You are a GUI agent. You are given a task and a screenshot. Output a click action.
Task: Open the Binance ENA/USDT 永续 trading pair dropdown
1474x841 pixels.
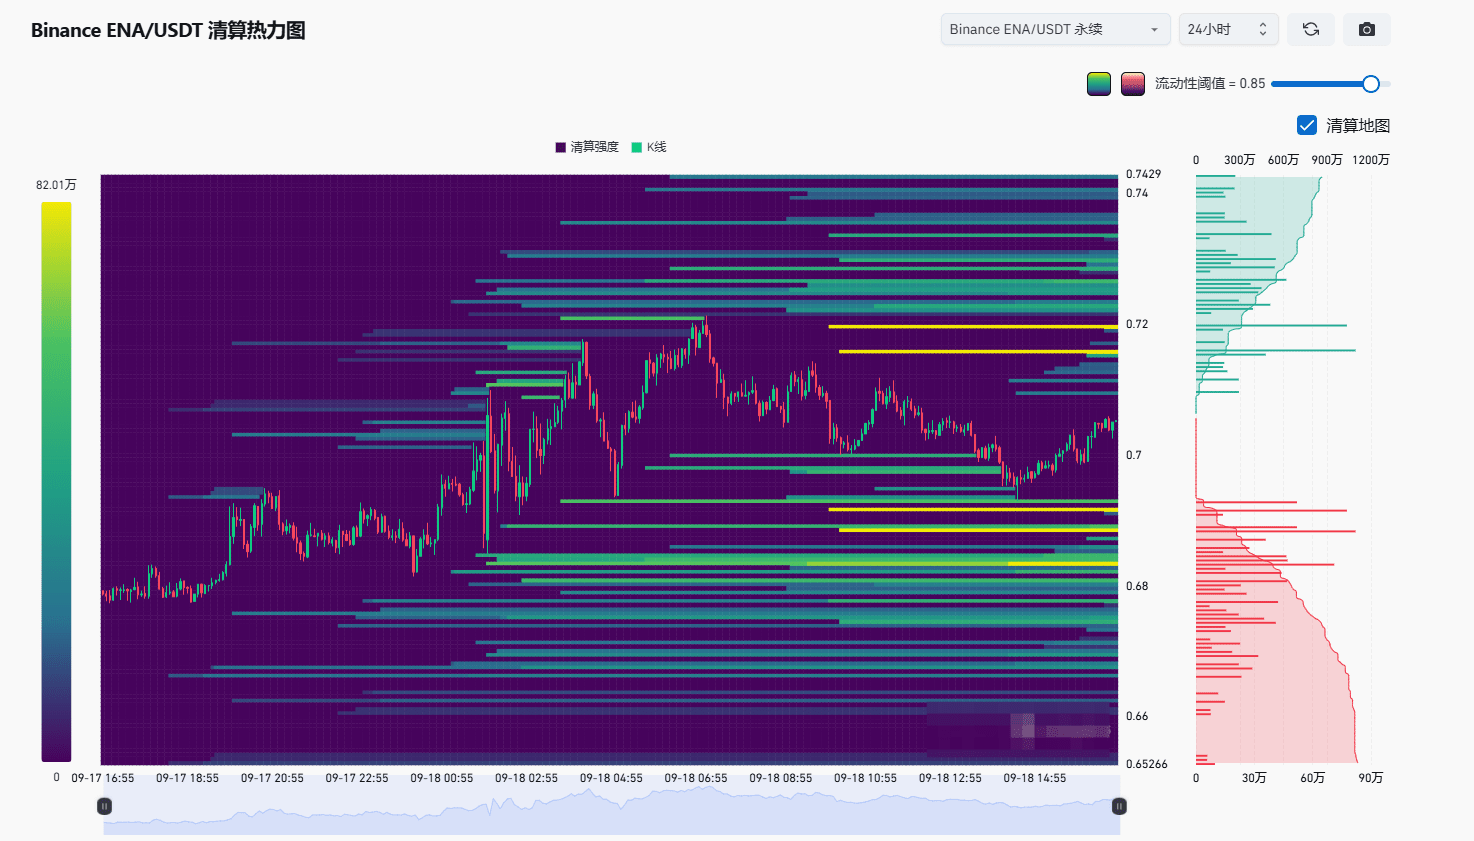(1055, 30)
